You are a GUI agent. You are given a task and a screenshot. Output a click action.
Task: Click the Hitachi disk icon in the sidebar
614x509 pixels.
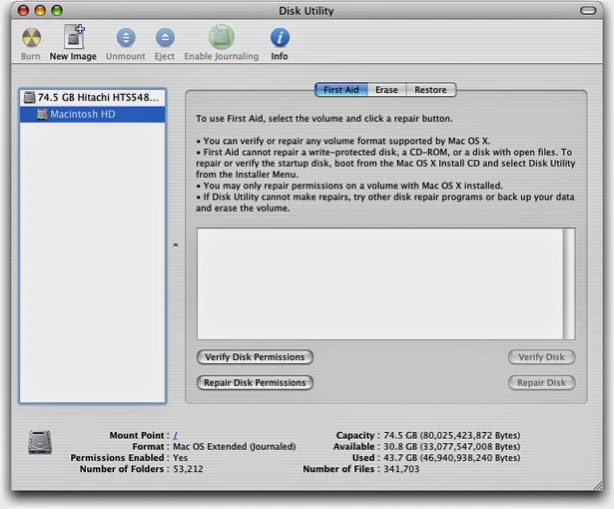click(x=29, y=97)
